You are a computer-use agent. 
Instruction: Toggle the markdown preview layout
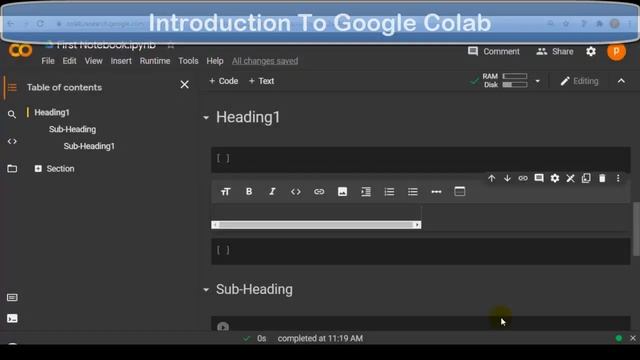tap(460, 191)
